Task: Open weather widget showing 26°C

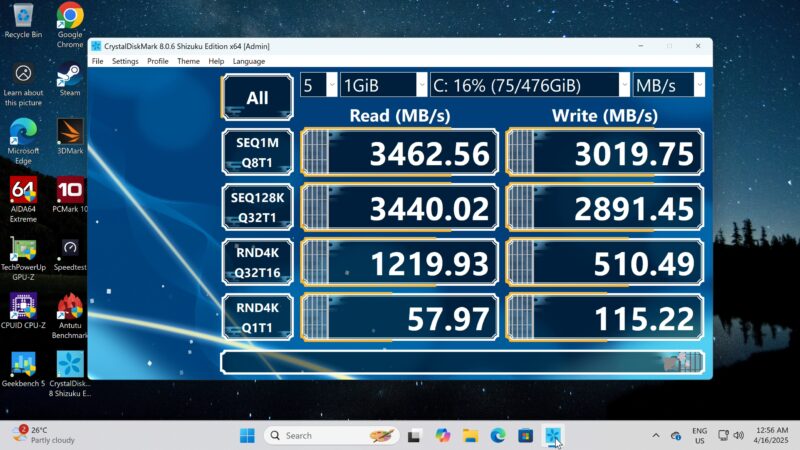Action: point(43,435)
